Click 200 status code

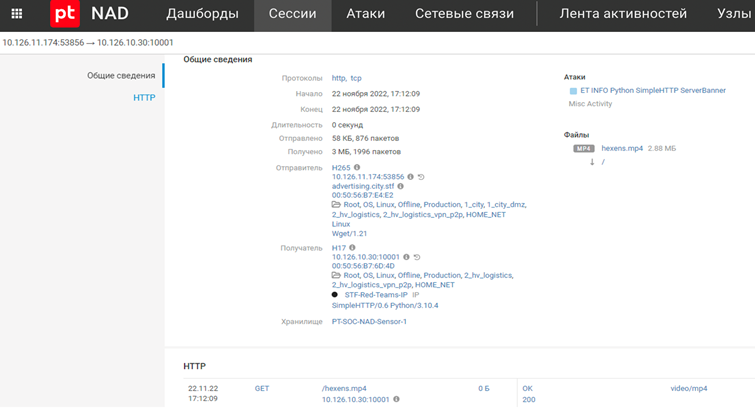(x=529, y=400)
